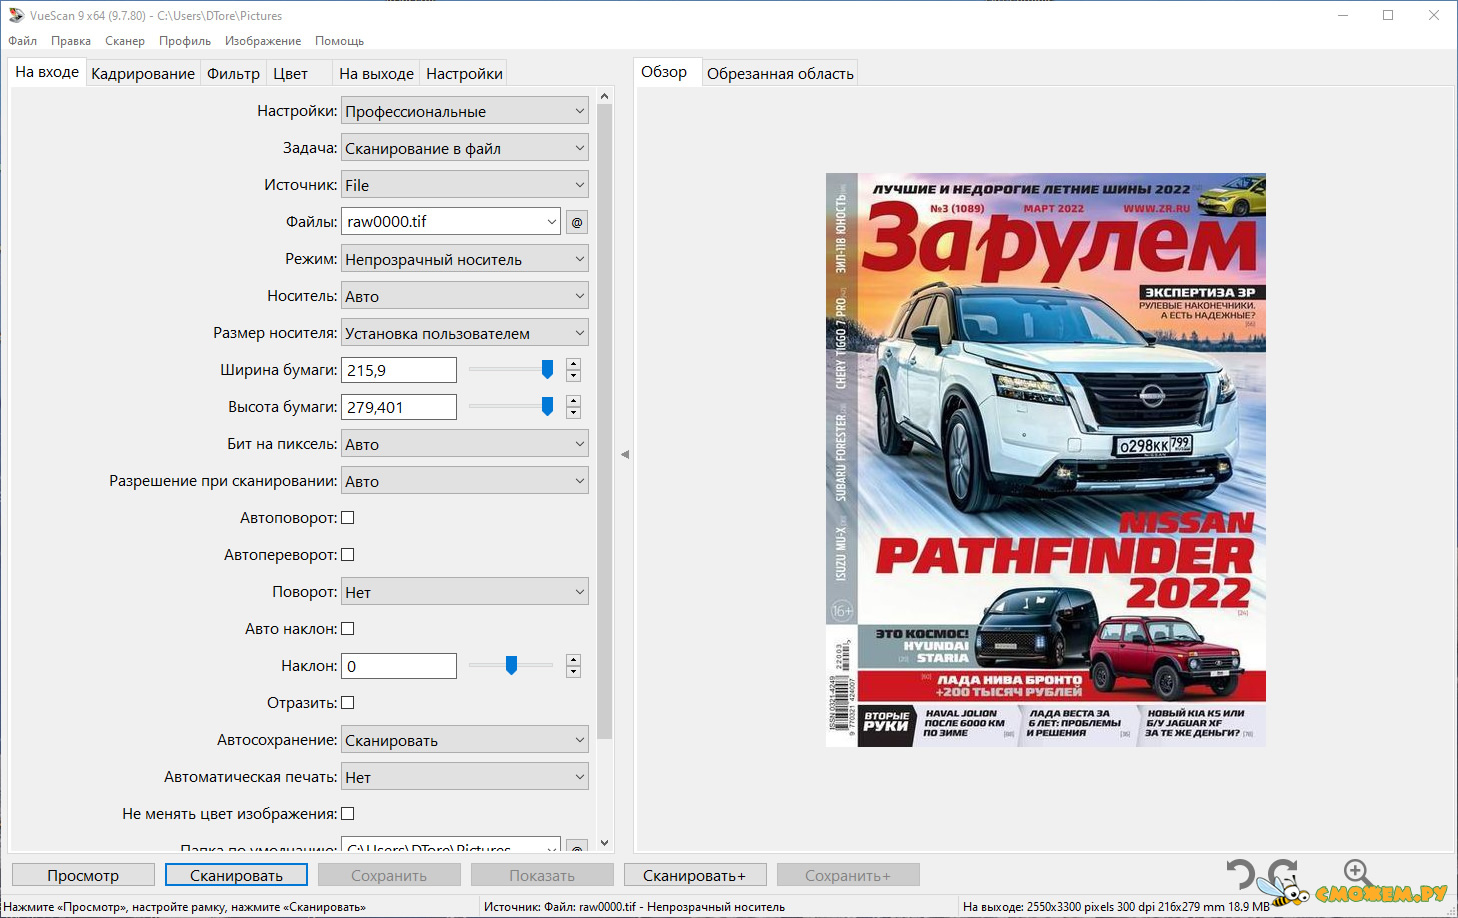
Task: Expand the Задача dropdown
Action: [x=465, y=148]
